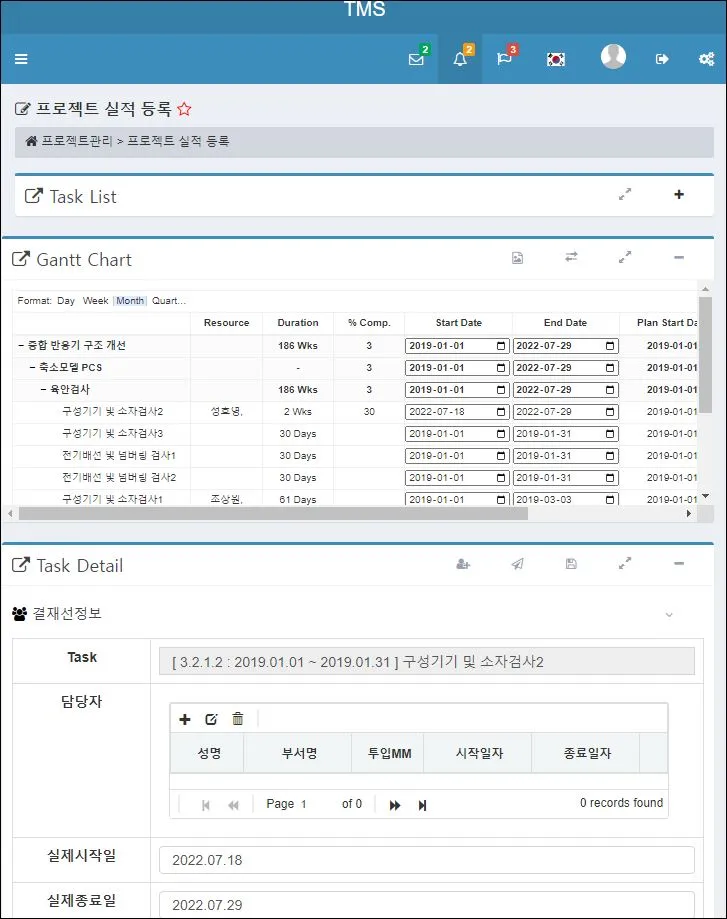Open the hamburger navigation menu
727x919 pixels.
click(21, 59)
